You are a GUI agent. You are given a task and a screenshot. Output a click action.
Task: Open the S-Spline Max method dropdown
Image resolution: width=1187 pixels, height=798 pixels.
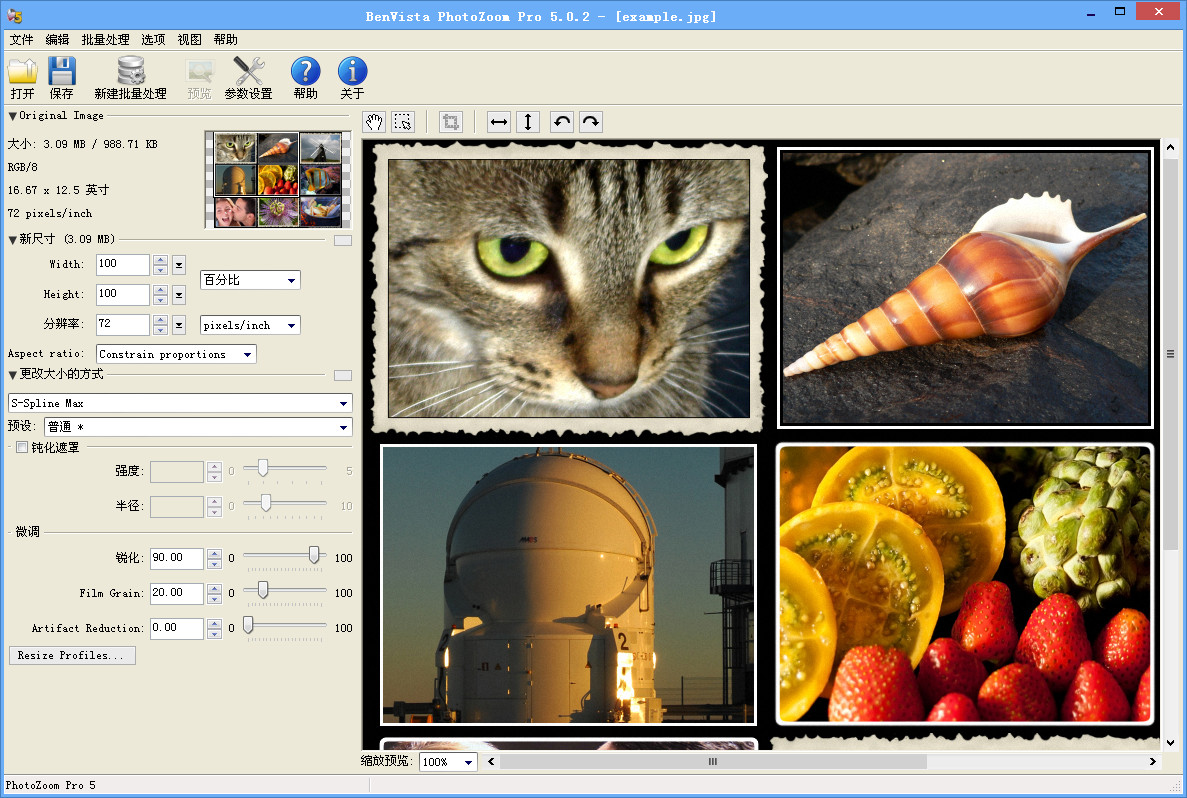coord(180,404)
